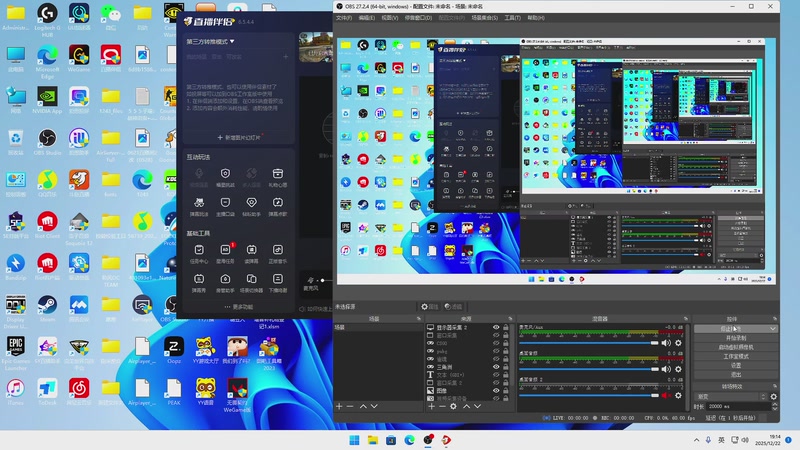Open 礼物心愿 icon in 直播伴侣
The image size is (800, 450).
(x=278, y=178)
